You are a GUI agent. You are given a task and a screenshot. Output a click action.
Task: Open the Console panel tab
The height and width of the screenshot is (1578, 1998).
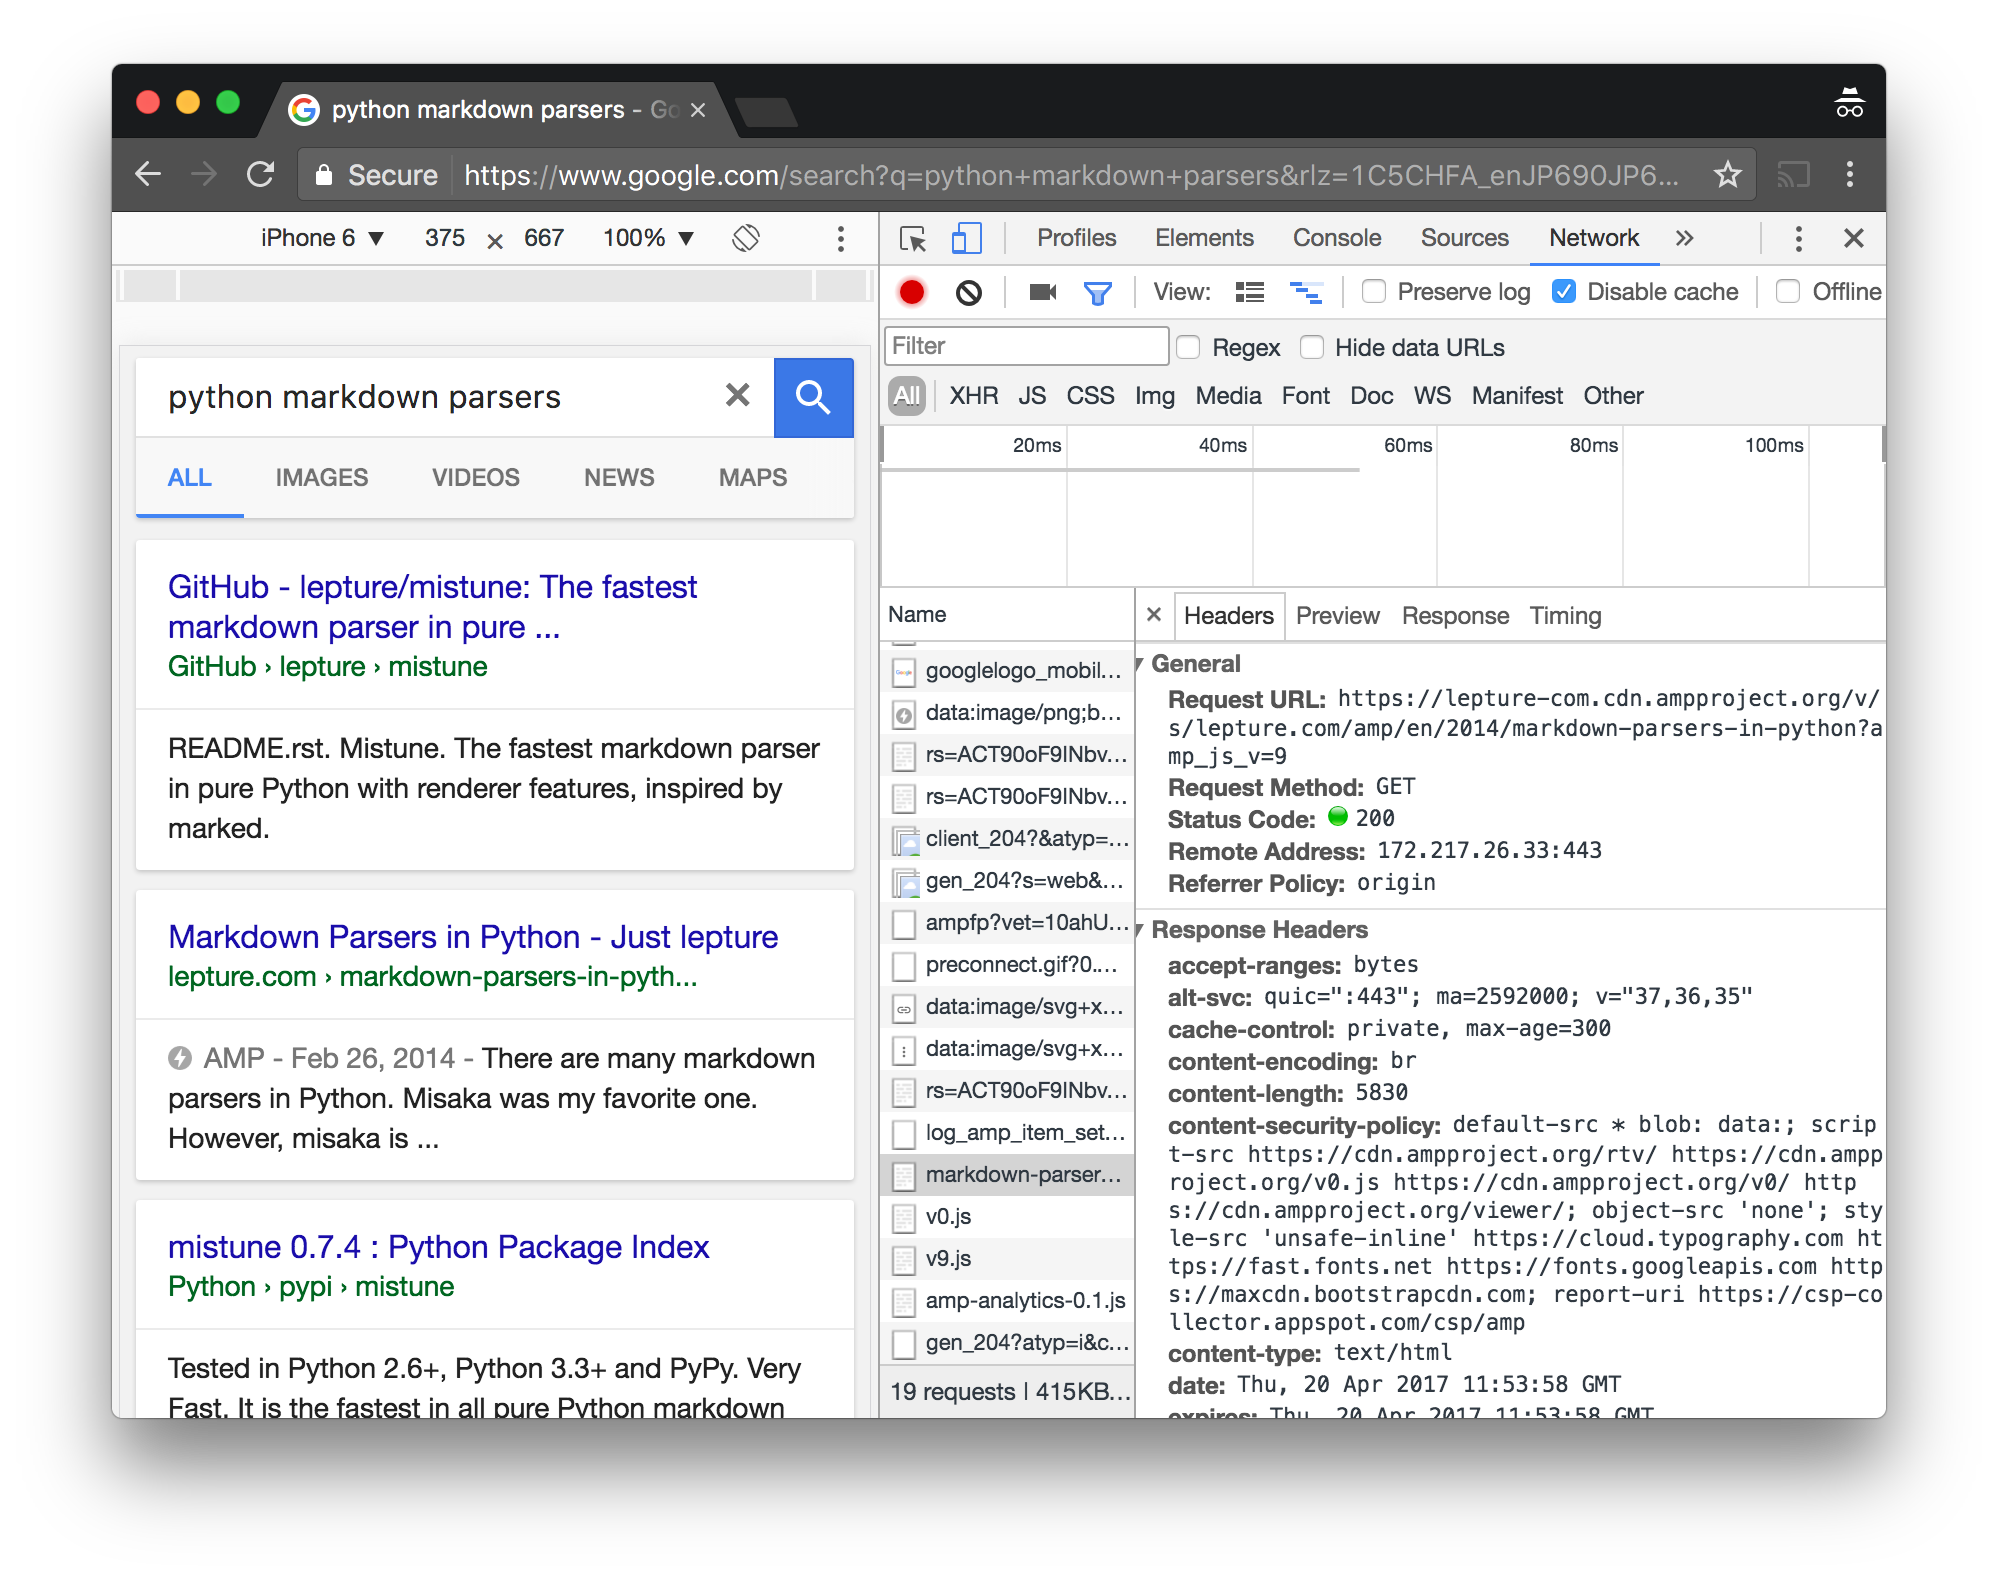pos(1336,238)
